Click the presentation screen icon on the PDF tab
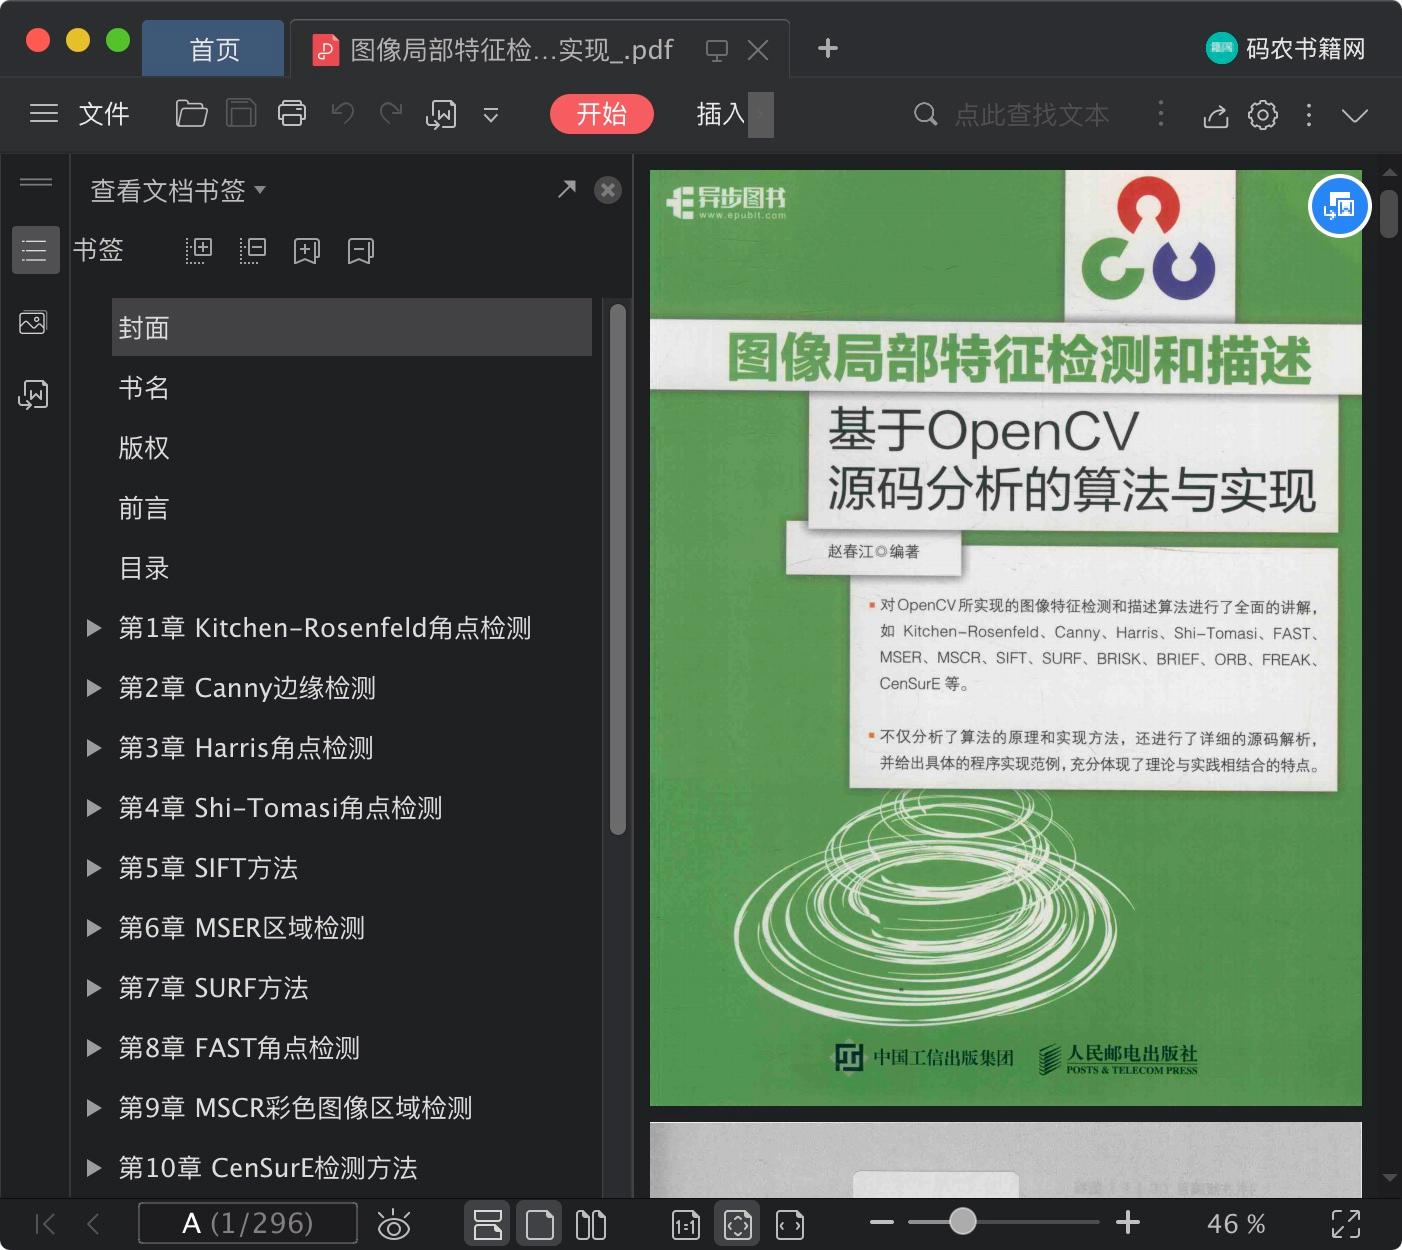1402x1250 pixels. [716, 50]
